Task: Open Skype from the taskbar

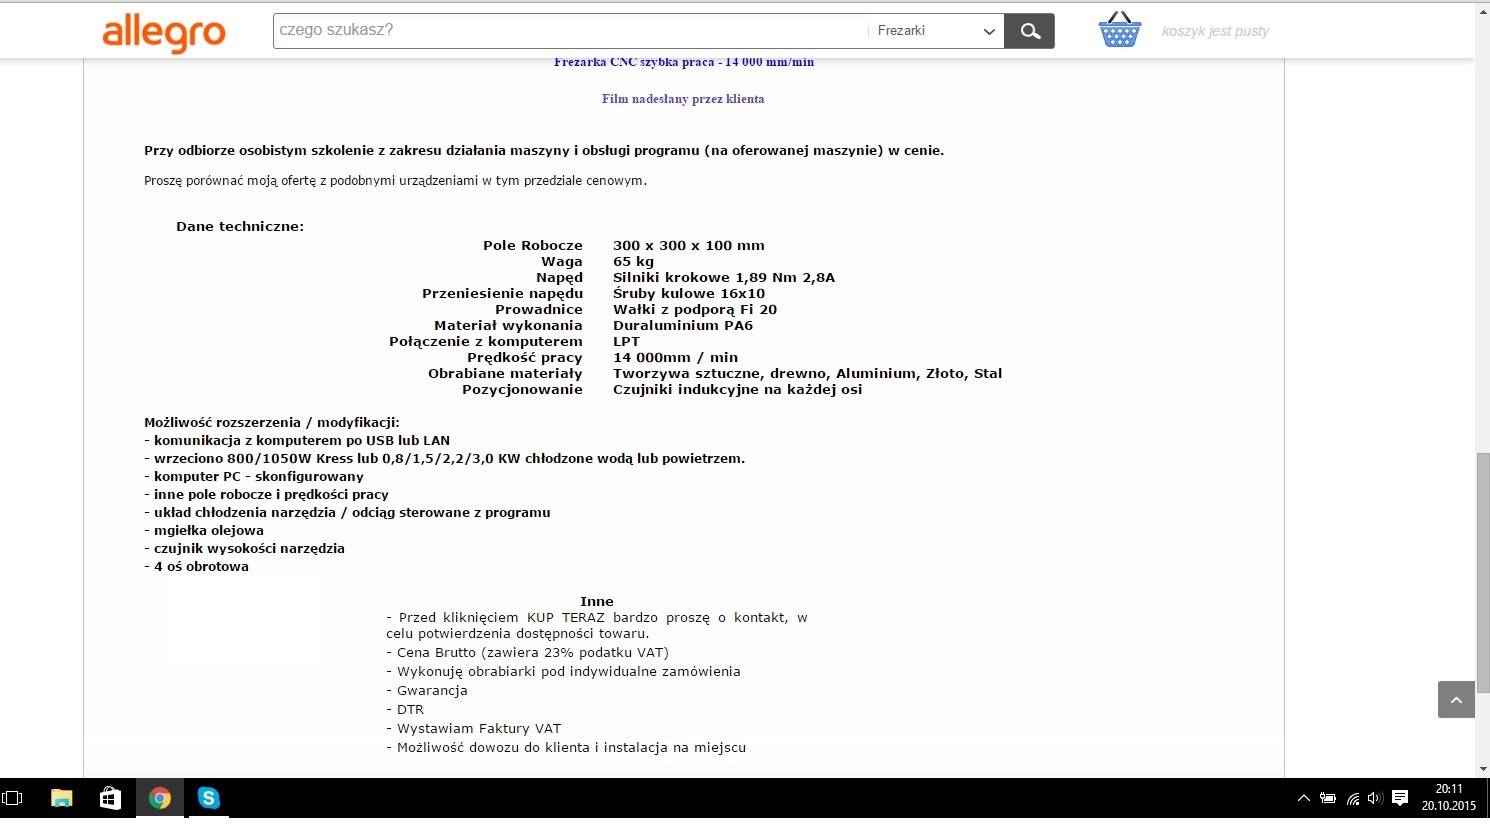Action: click(208, 798)
